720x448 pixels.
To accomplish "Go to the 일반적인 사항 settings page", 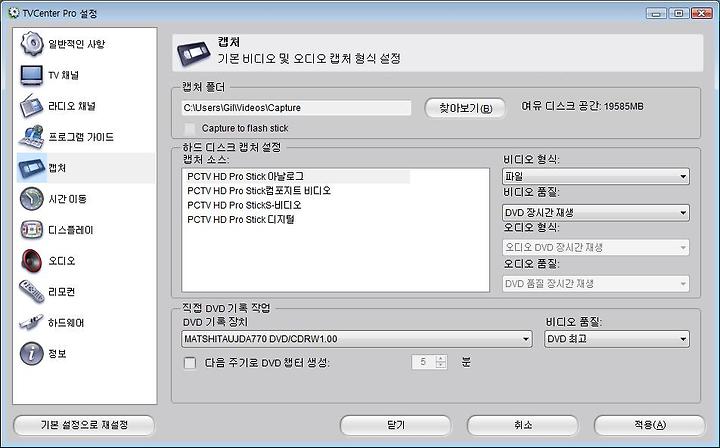I will tap(77, 44).
